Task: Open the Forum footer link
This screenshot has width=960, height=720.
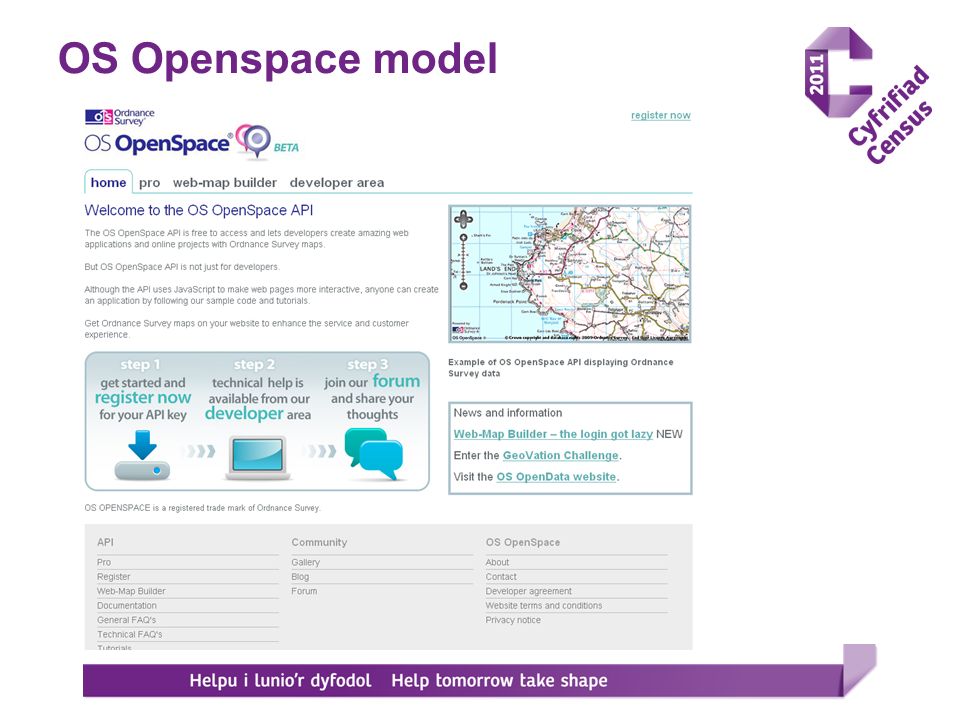Action: pyautogui.click(x=304, y=591)
